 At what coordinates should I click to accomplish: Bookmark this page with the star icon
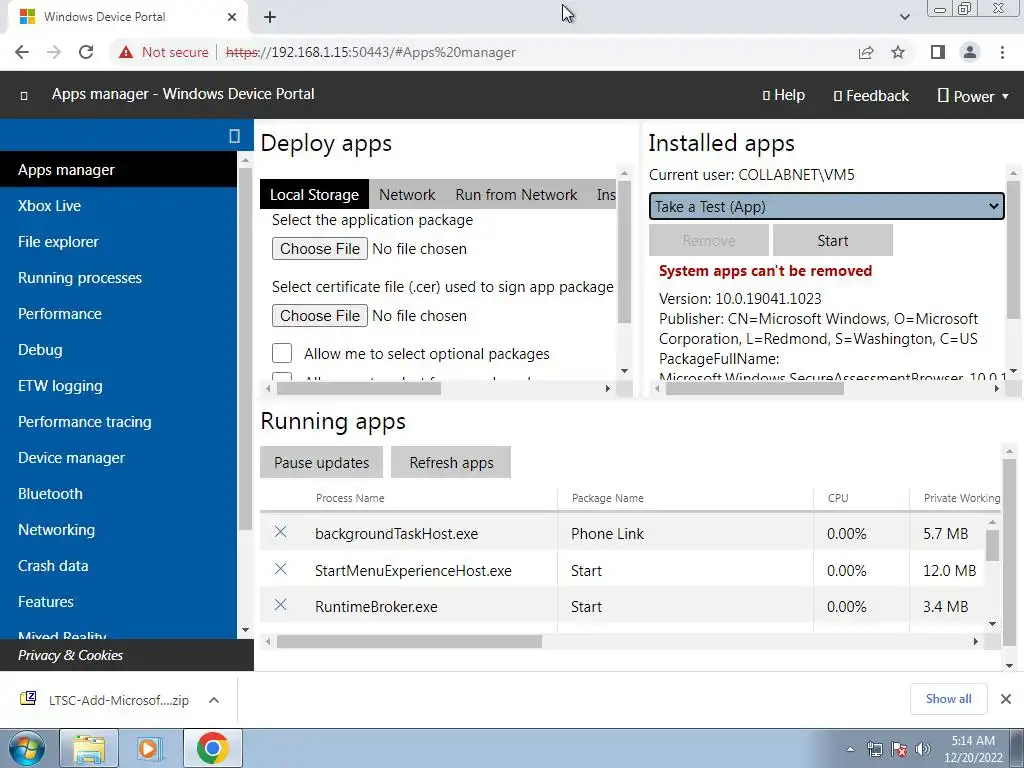(x=898, y=52)
